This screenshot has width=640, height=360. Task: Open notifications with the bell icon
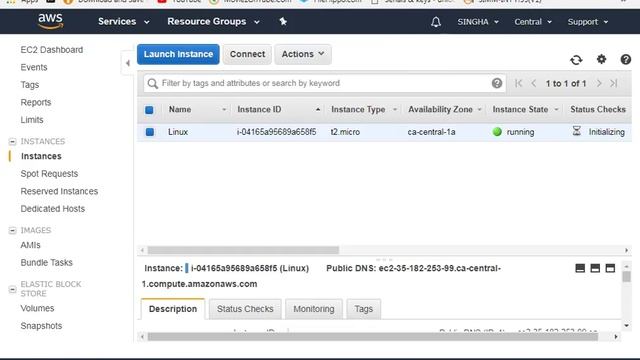click(x=436, y=22)
